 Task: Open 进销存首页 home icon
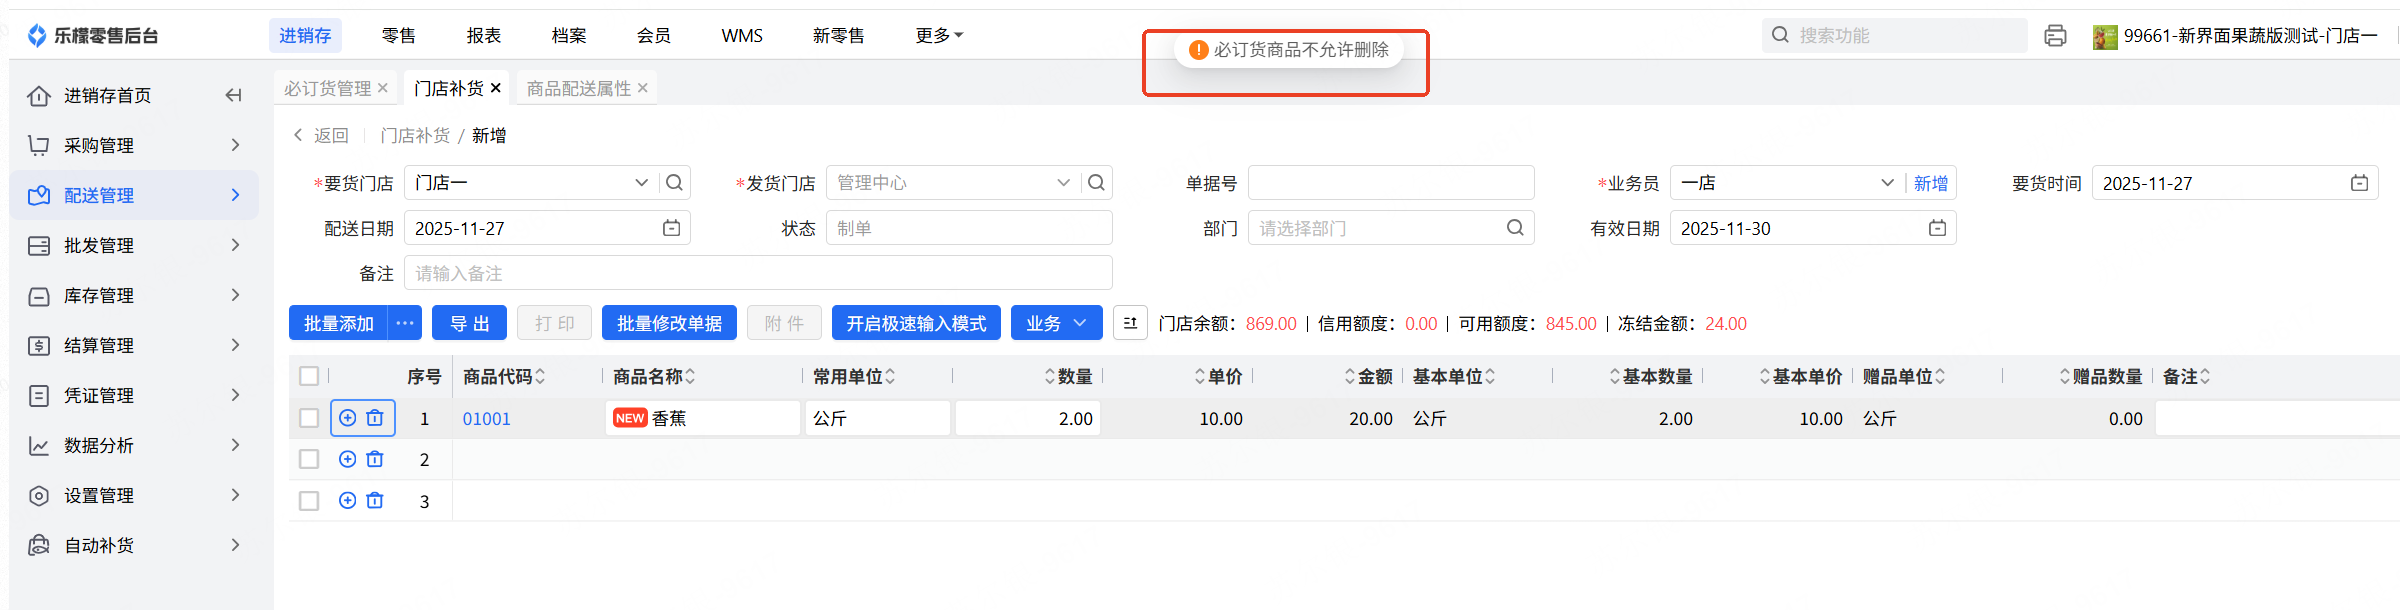[39, 95]
